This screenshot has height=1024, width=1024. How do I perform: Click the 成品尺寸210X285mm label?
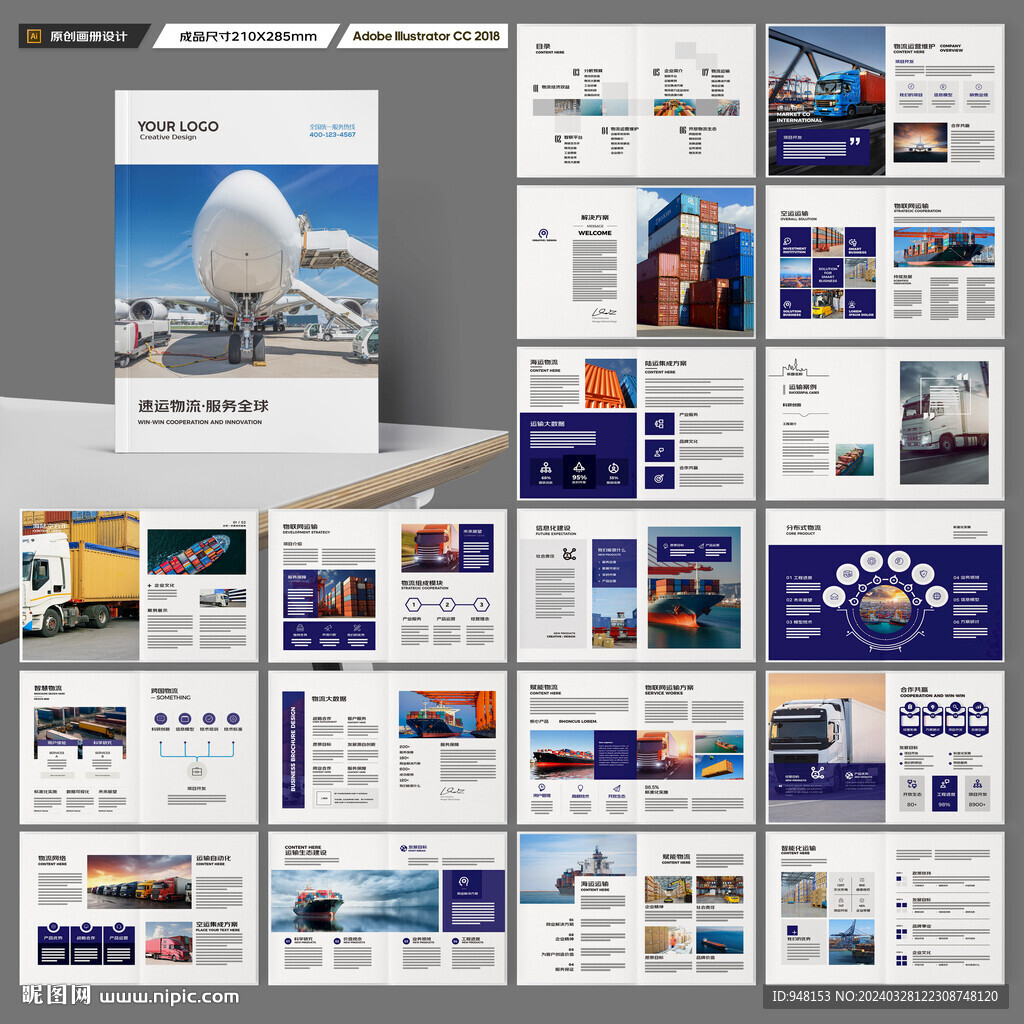point(248,37)
